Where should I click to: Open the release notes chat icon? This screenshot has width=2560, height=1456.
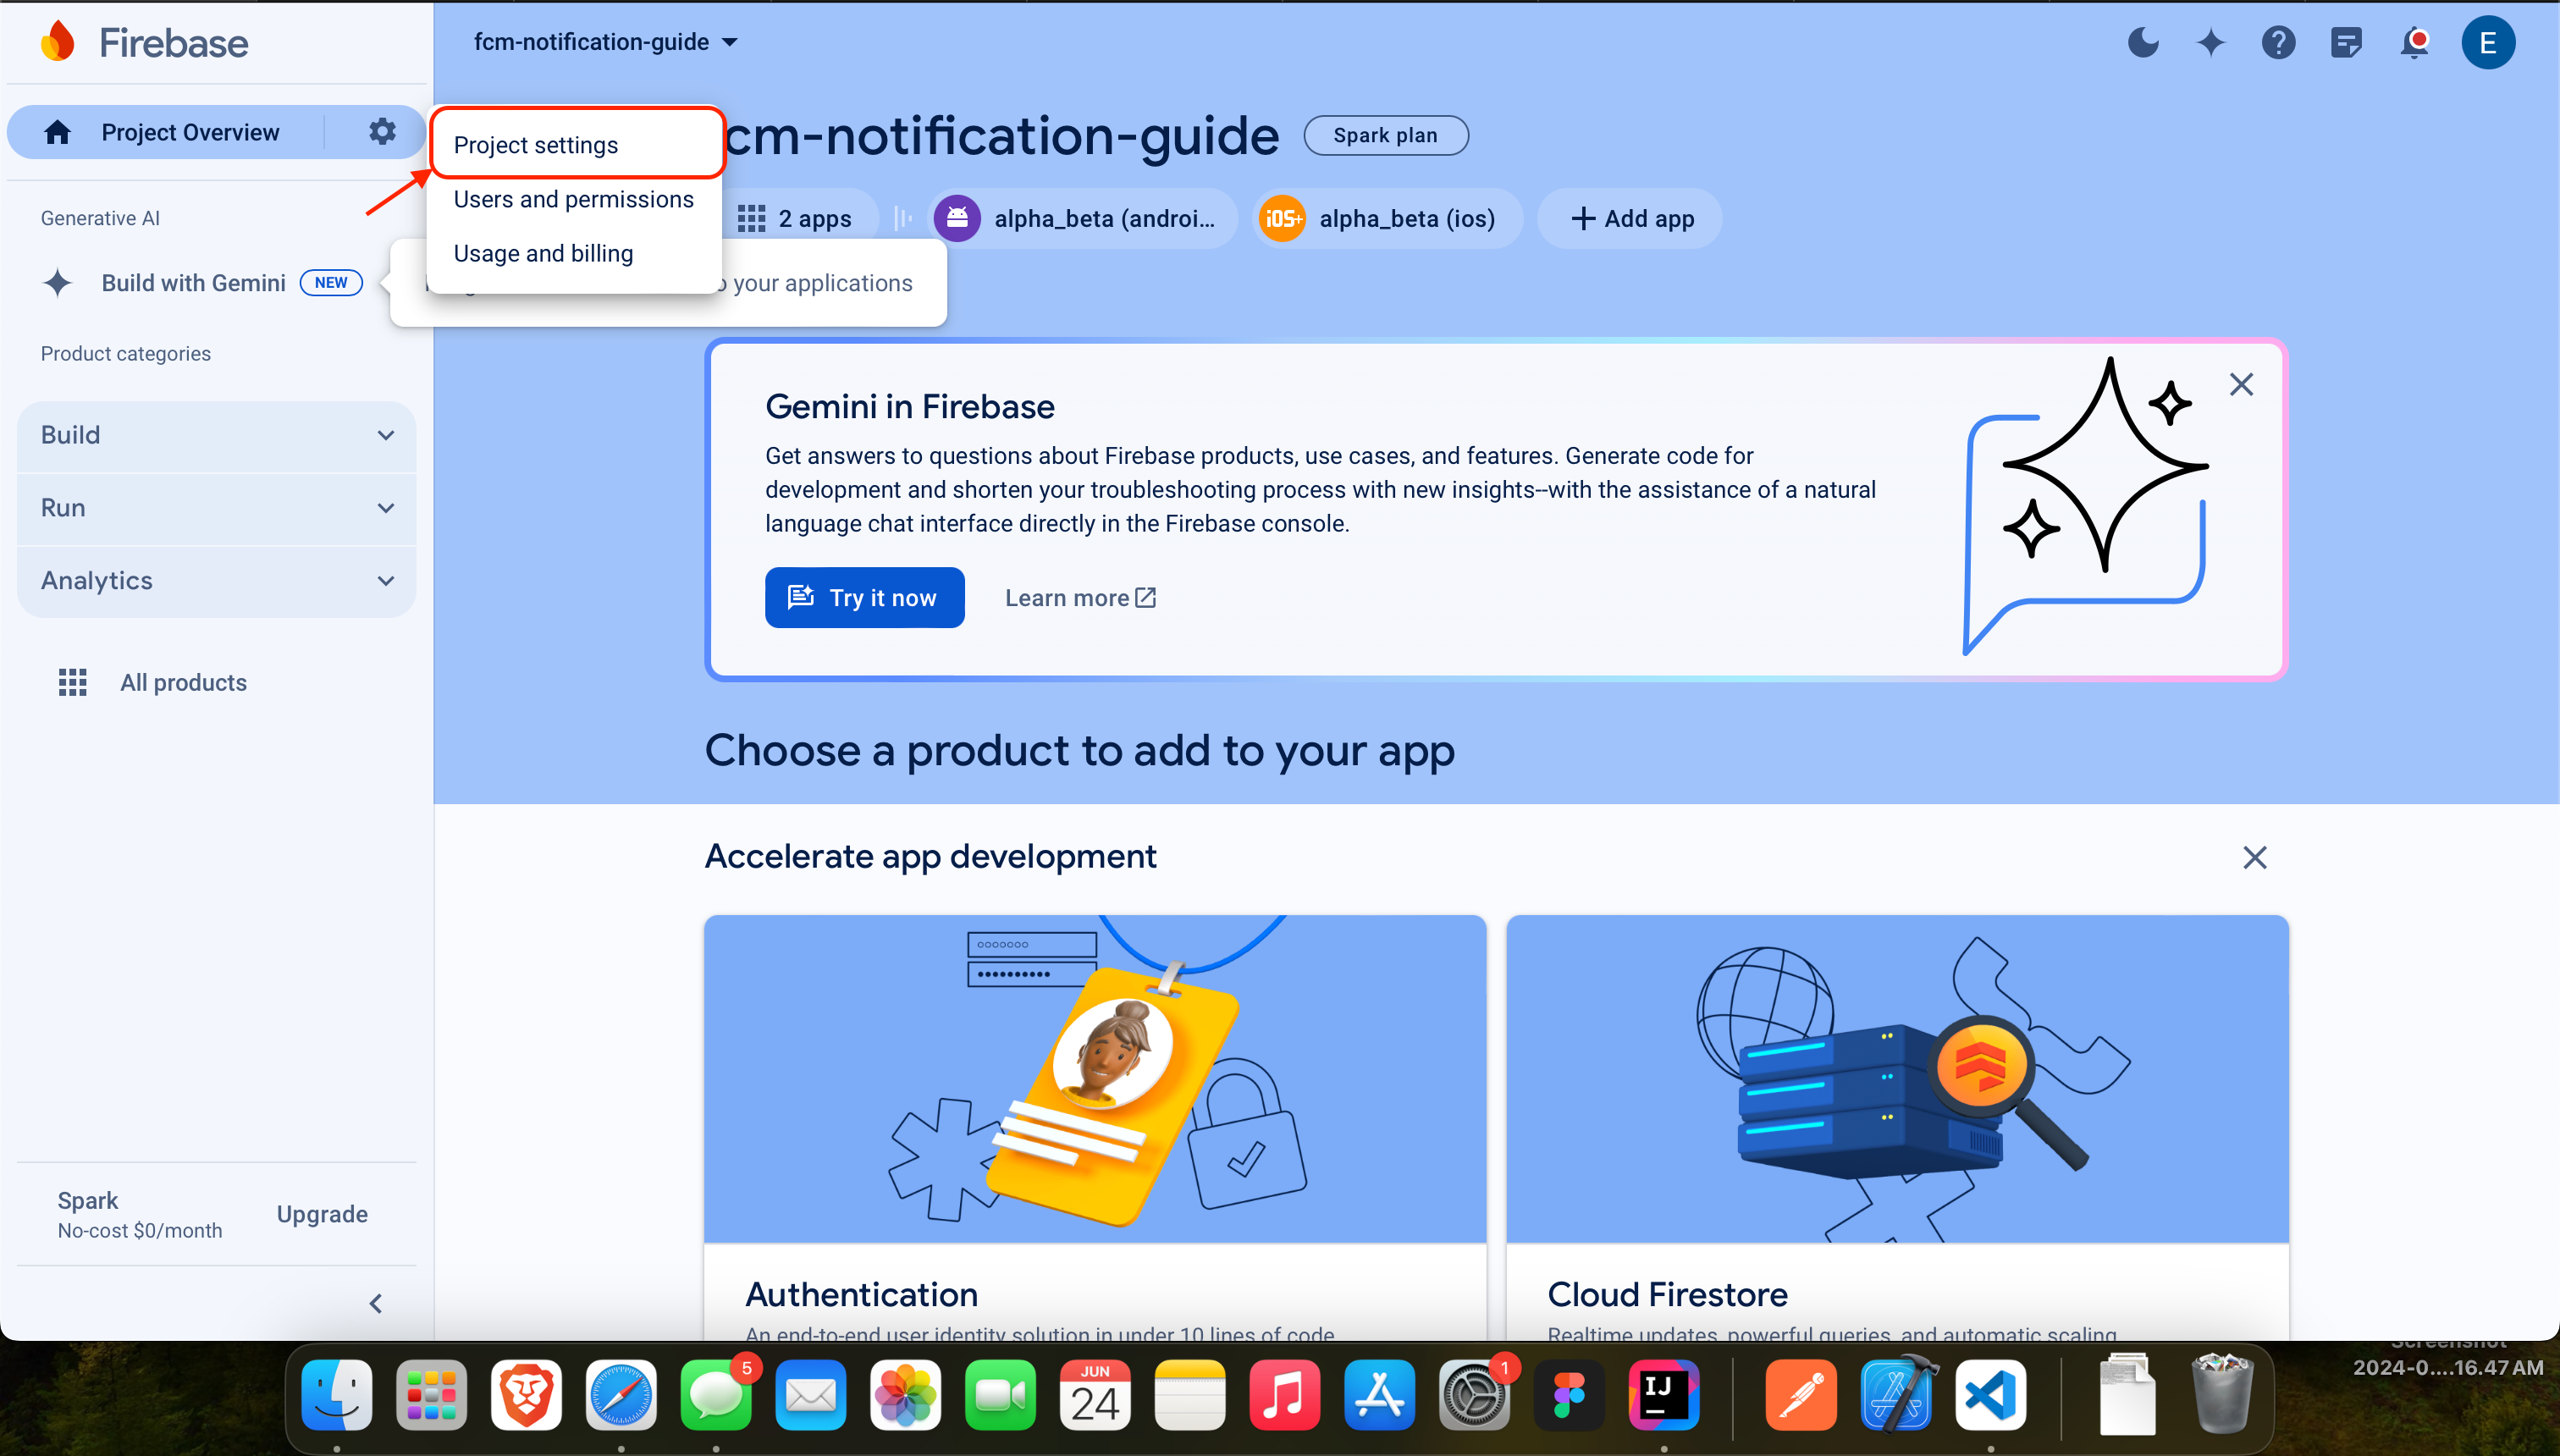pyautogui.click(x=2346, y=42)
